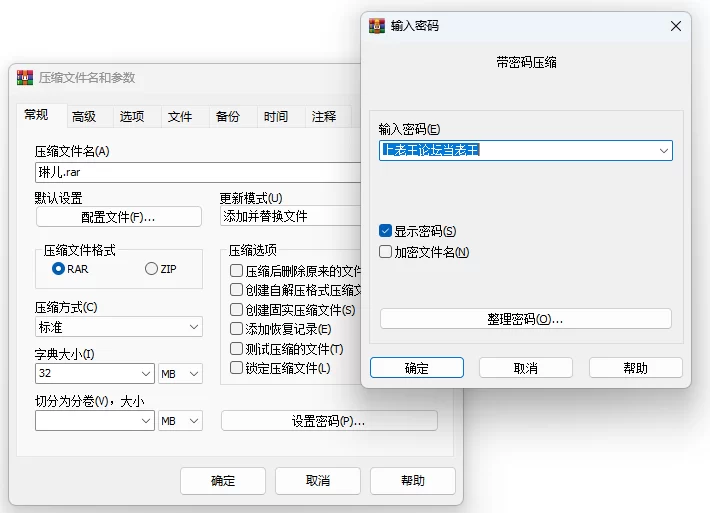The image size is (710, 513).
Task: Open the 备份 tab
Action: 228,117
